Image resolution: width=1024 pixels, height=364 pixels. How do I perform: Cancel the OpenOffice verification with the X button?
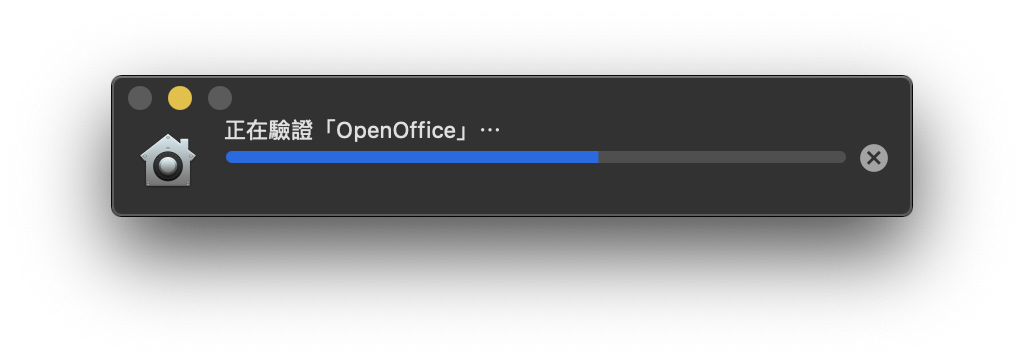click(x=874, y=157)
